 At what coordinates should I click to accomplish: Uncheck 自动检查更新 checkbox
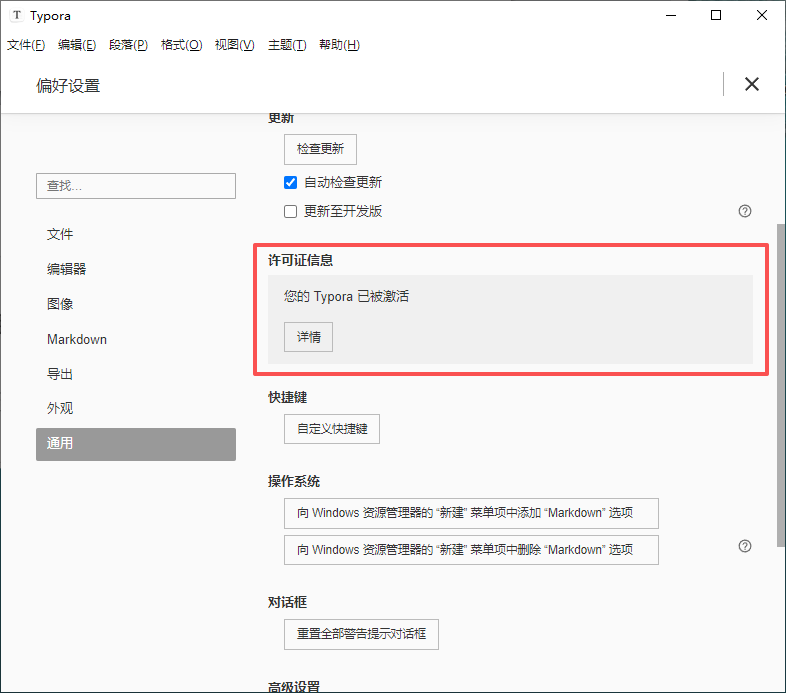point(290,183)
